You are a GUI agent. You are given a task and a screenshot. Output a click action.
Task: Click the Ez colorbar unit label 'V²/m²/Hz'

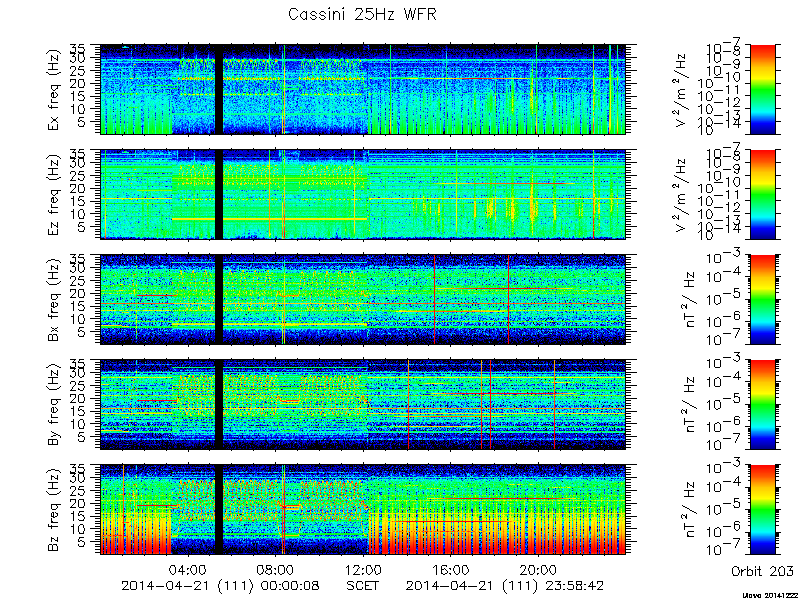click(x=682, y=195)
